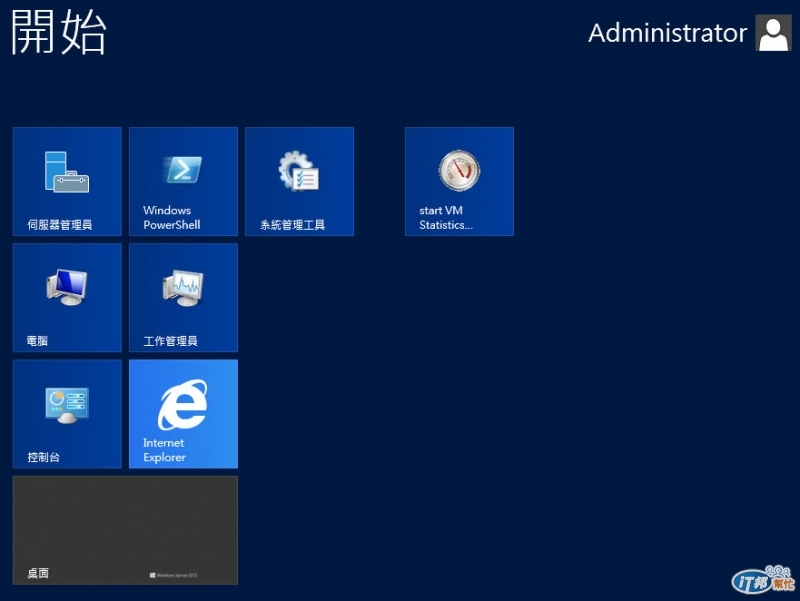The height and width of the screenshot is (601, 800).
Task: Open the 電腦 Computer tile
Action: [x=67, y=297]
